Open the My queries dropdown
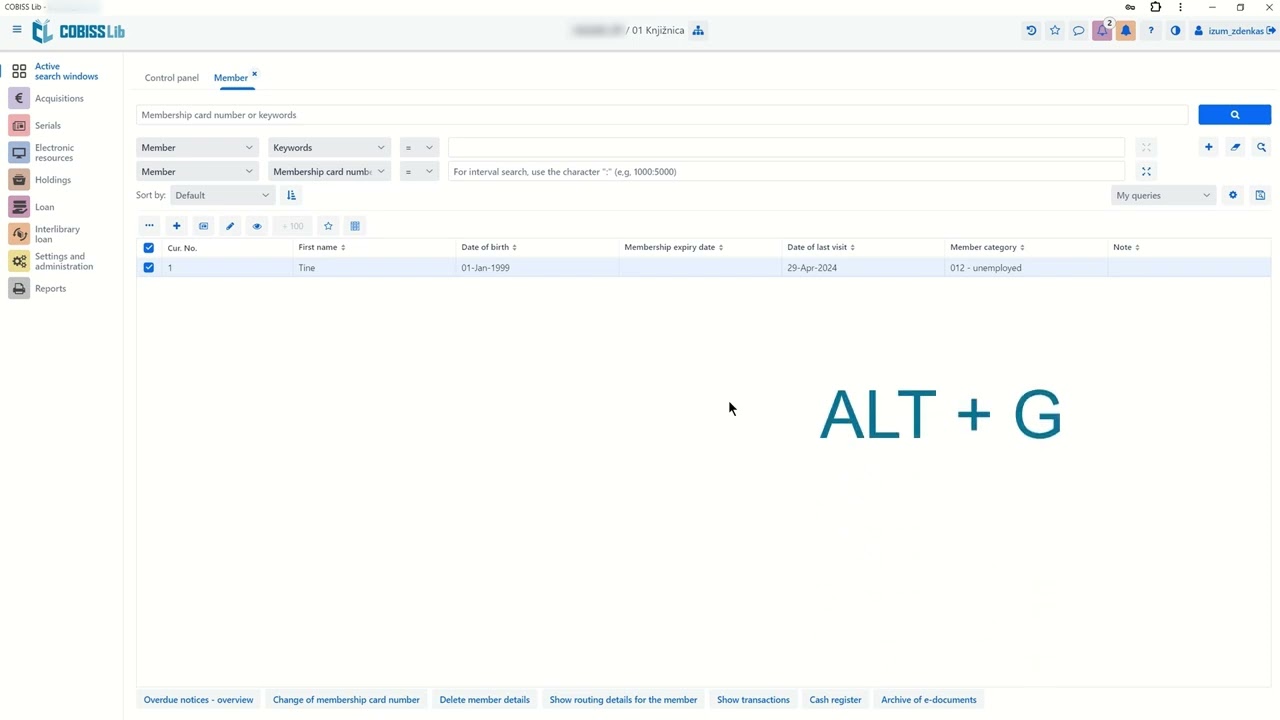The width and height of the screenshot is (1280, 720). 1163,195
